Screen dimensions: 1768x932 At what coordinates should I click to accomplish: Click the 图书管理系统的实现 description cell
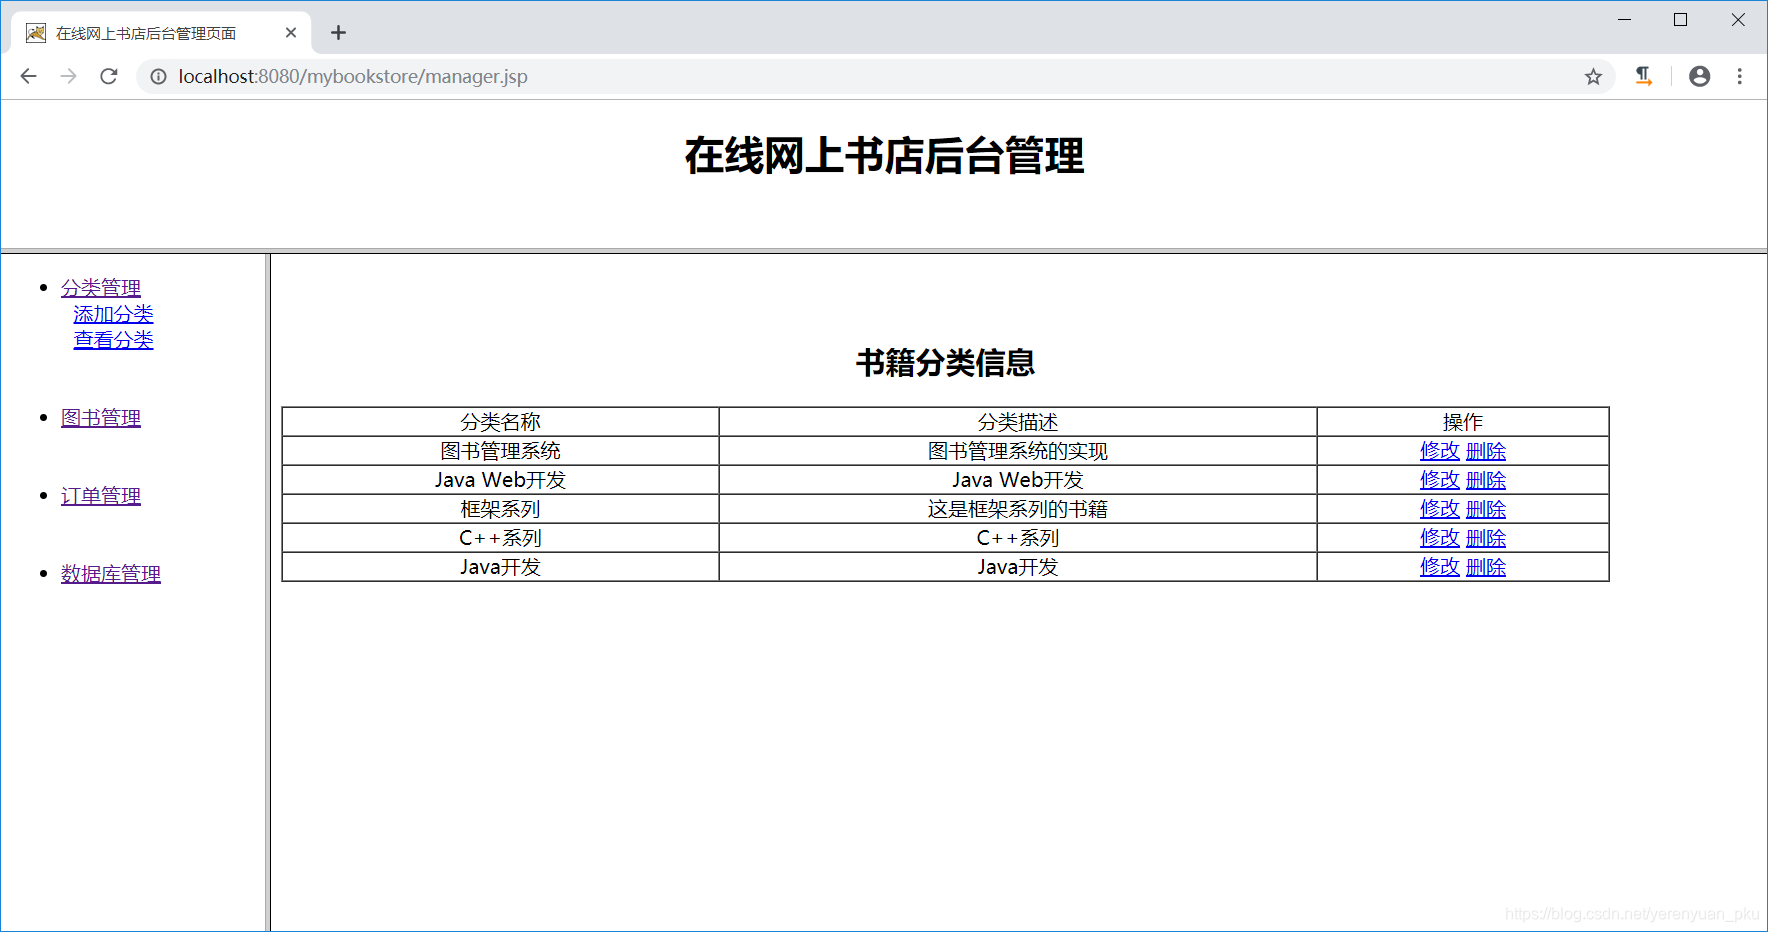pos(1018,451)
